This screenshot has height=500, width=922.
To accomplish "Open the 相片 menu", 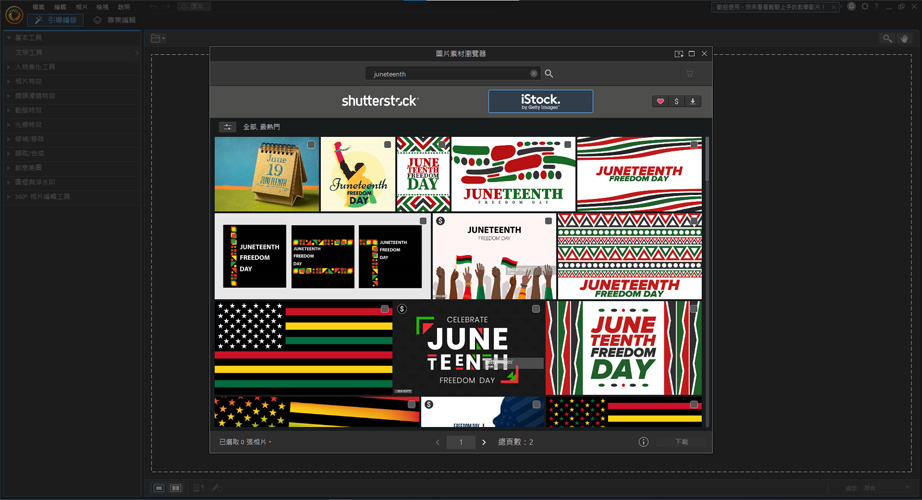I will [x=81, y=7].
